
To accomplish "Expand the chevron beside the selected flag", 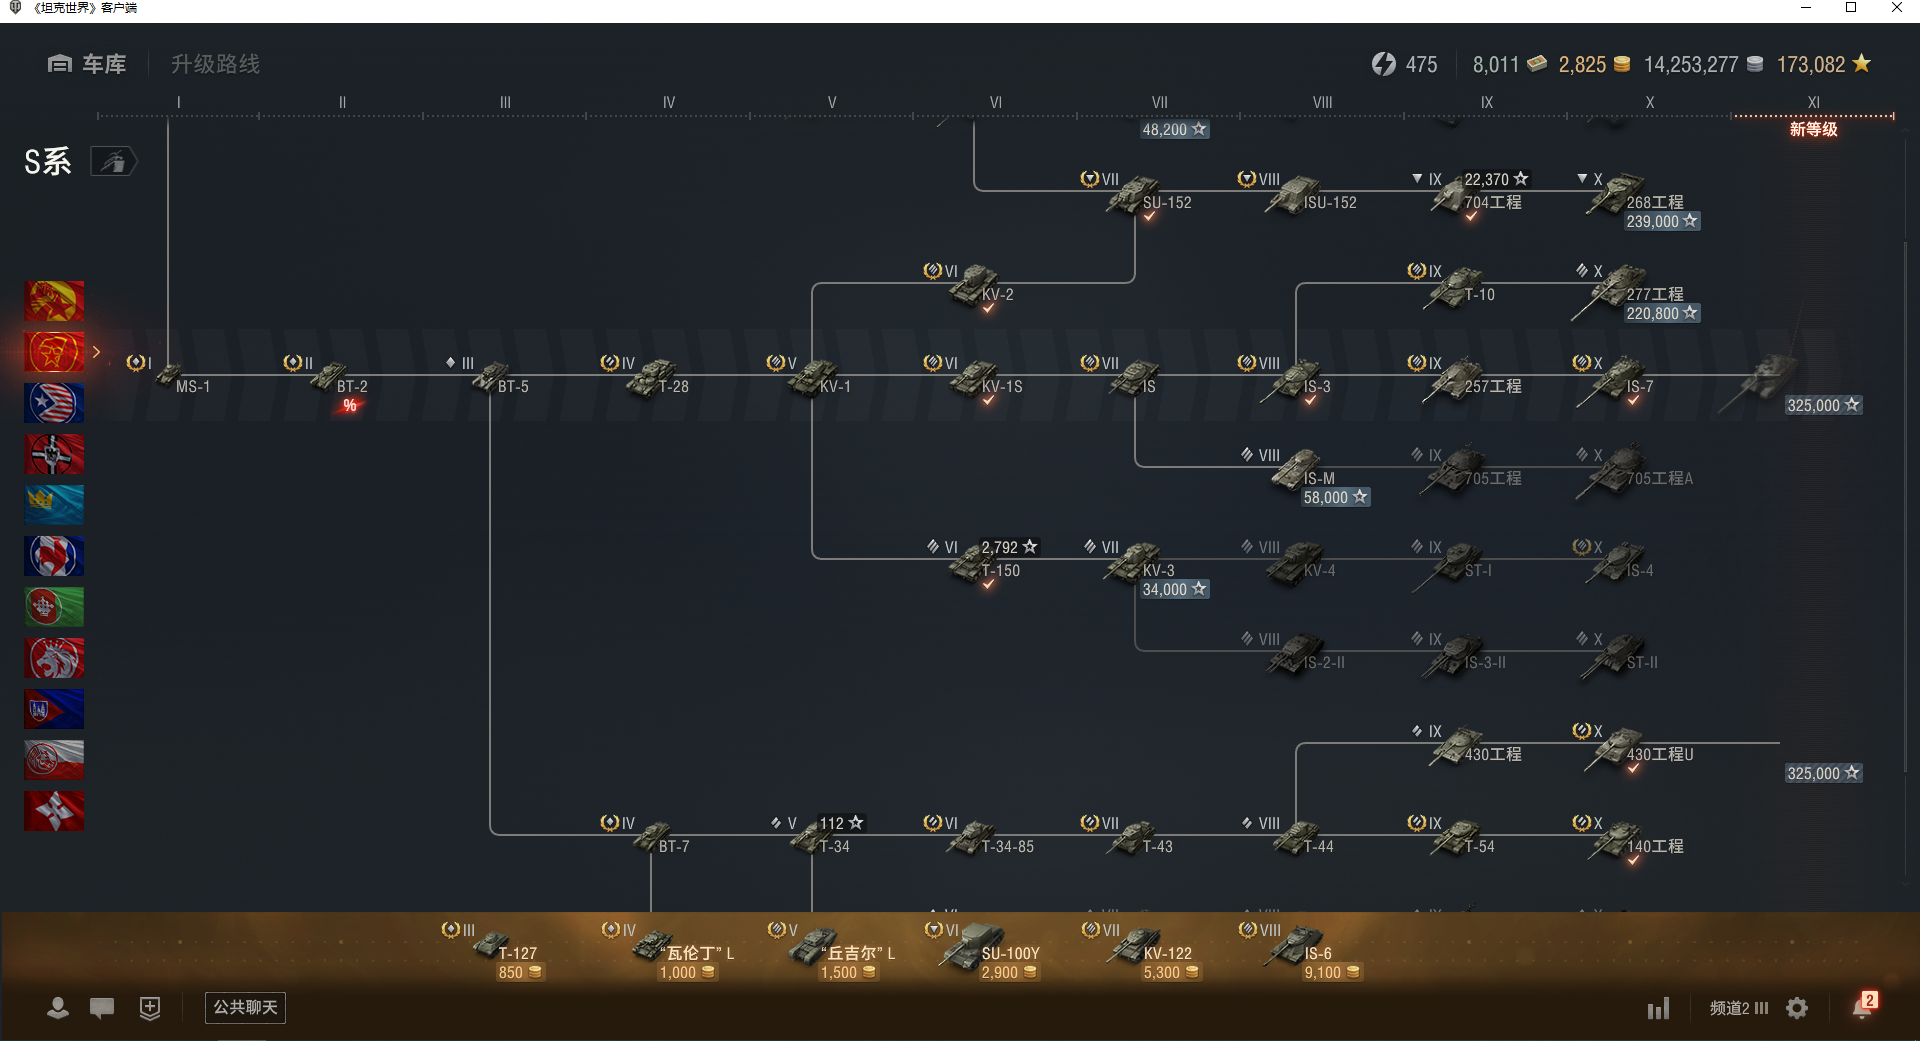I will (96, 352).
